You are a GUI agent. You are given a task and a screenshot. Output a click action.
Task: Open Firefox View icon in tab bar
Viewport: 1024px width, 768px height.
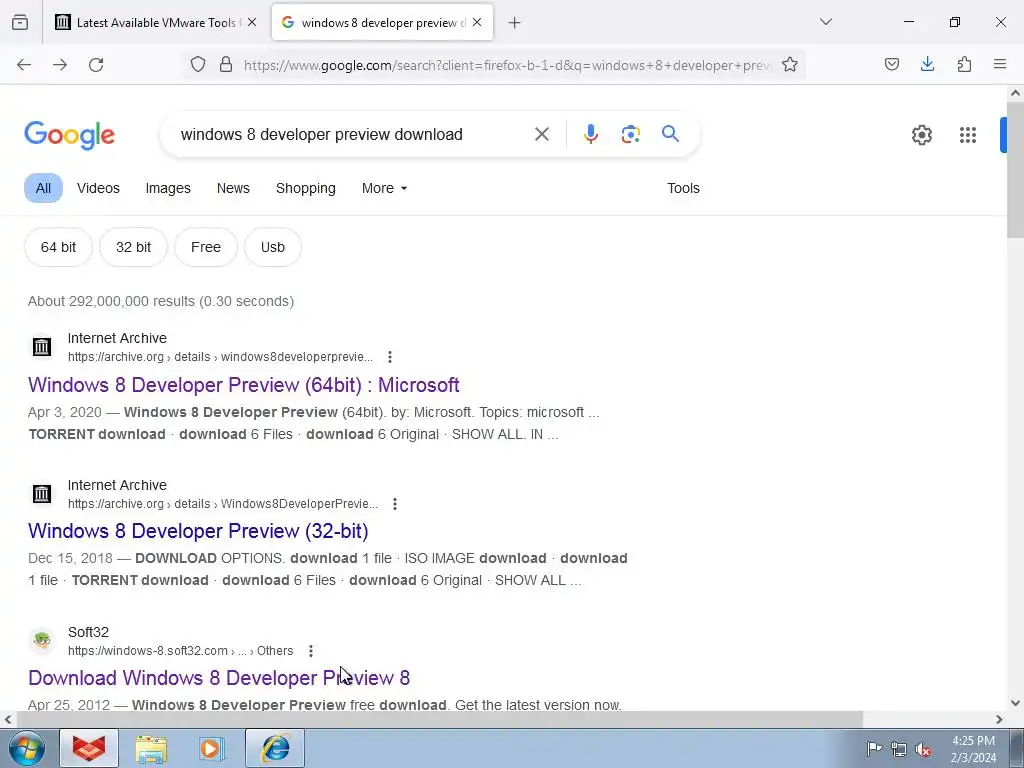coord(20,23)
